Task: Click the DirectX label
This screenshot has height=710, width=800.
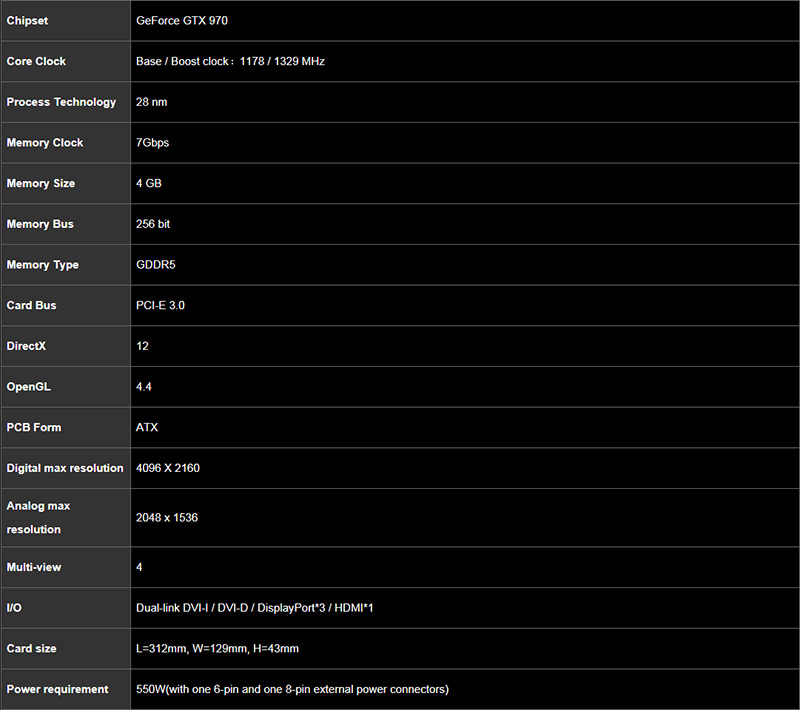Action: (x=26, y=346)
